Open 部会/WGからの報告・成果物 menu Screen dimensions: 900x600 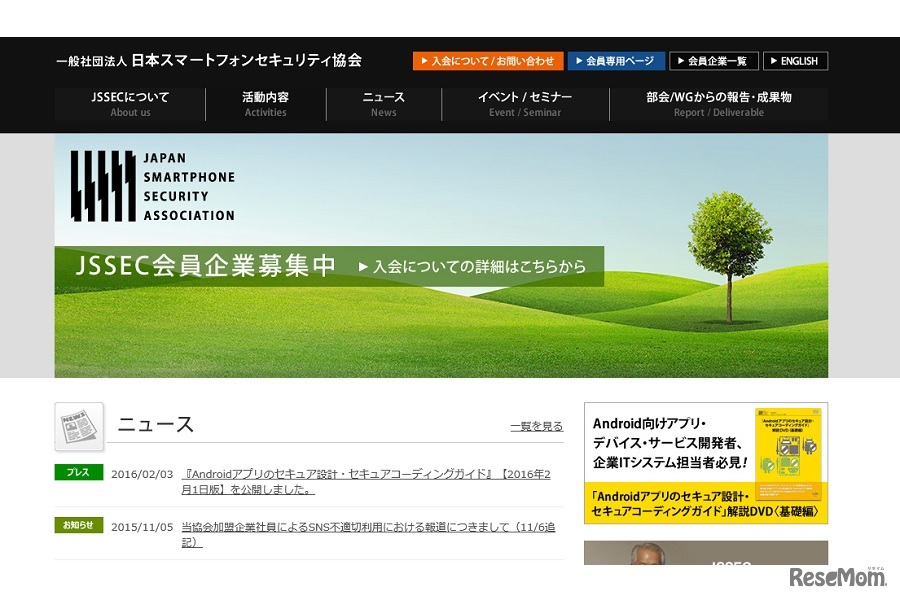click(718, 104)
